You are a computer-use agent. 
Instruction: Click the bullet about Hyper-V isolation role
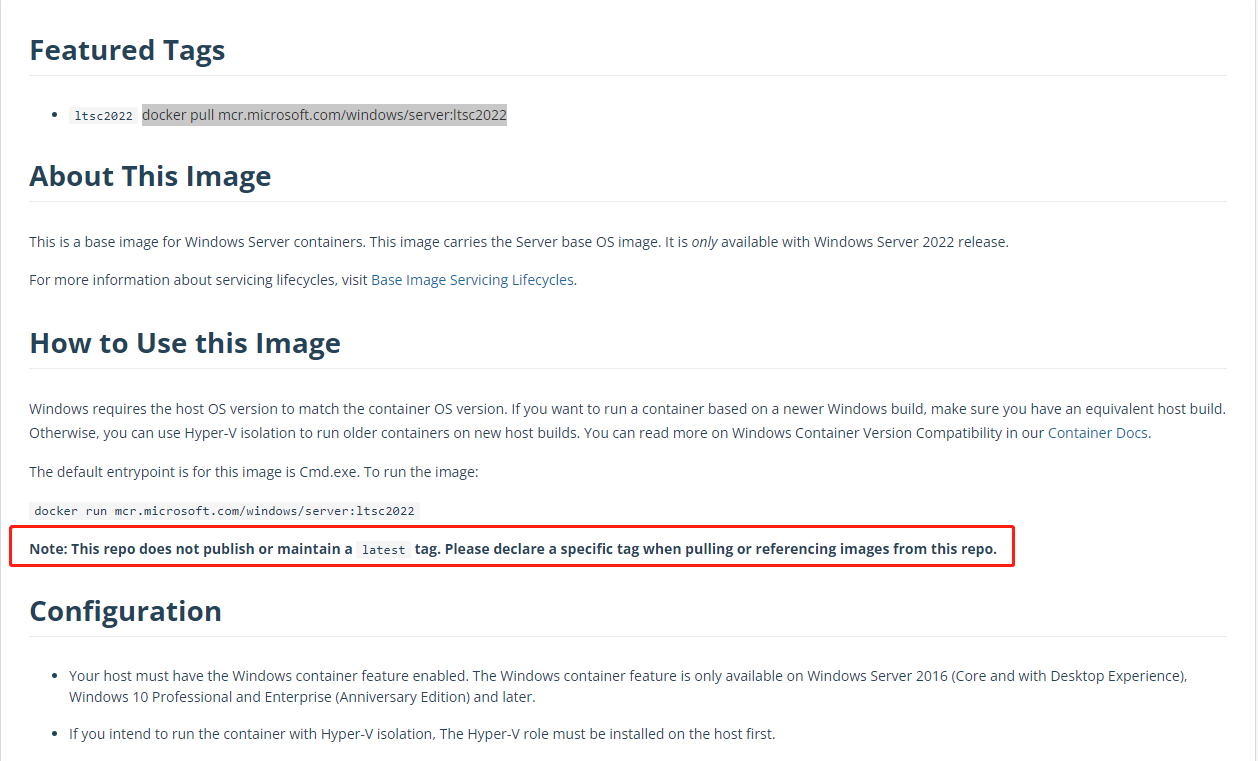click(x=422, y=734)
